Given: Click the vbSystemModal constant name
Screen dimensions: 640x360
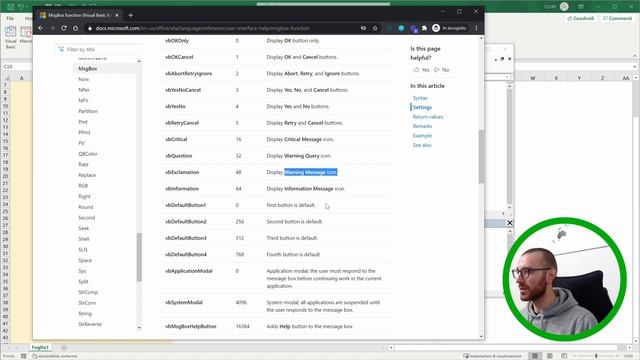Looking at the screenshot, I should tap(184, 302).
